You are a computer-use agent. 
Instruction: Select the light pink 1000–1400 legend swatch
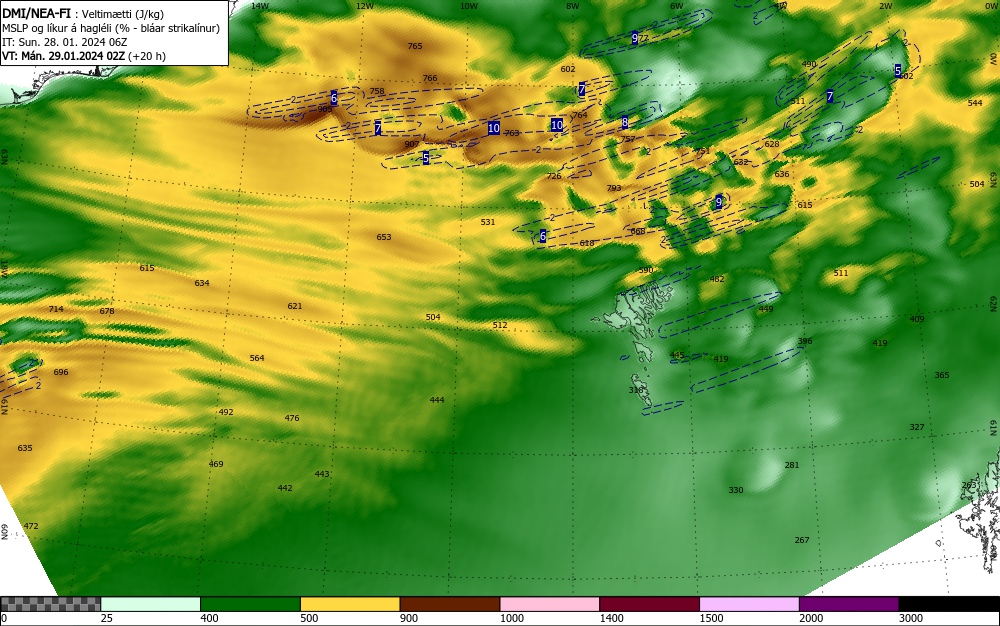pos(550,604)
